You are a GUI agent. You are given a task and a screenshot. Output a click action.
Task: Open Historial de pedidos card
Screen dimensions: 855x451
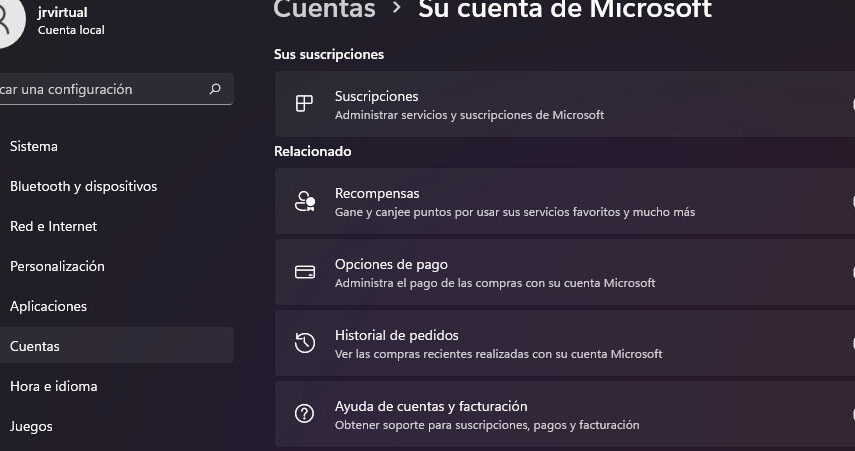(565, 343)
